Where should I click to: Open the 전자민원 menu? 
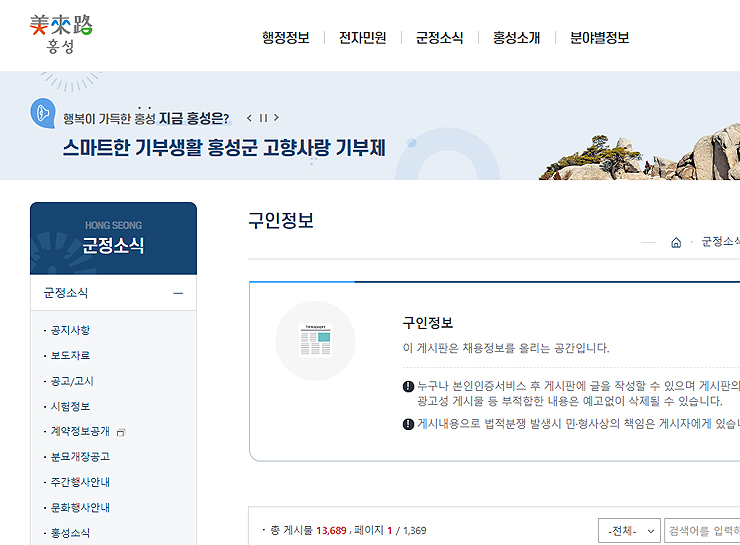(x=362, y=38)
